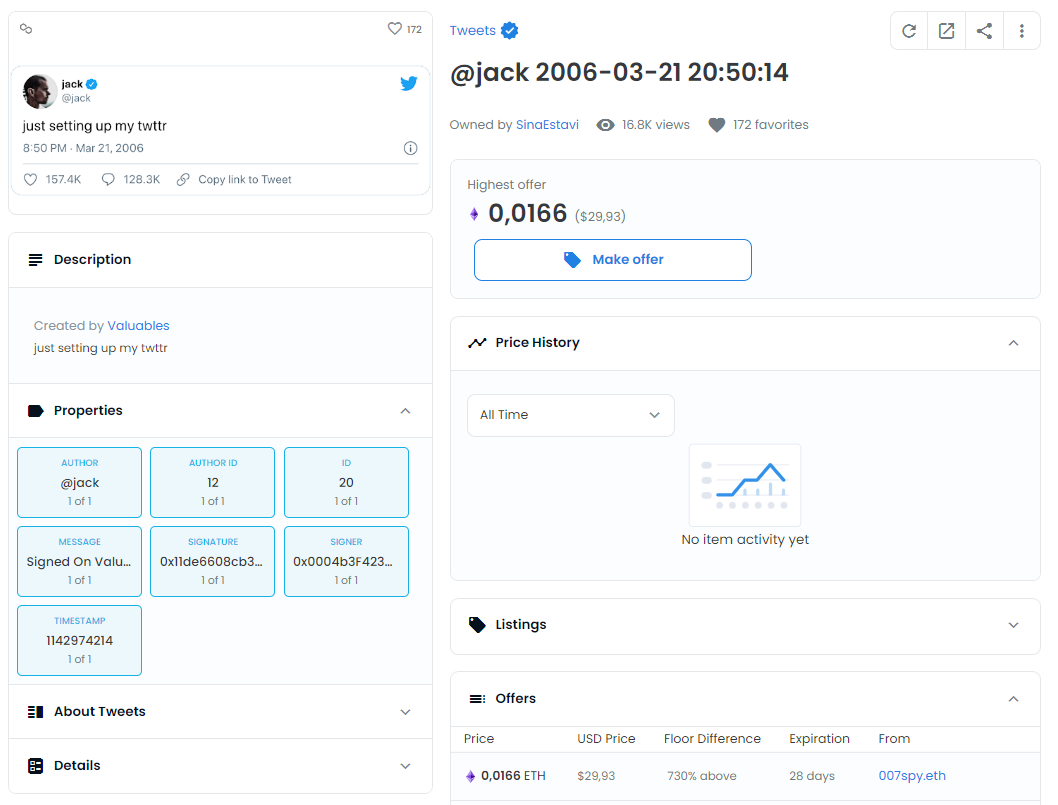Open replies via the 128.3K comment icon
Viewport: 1058px width, 805px height.
point(108,179)
